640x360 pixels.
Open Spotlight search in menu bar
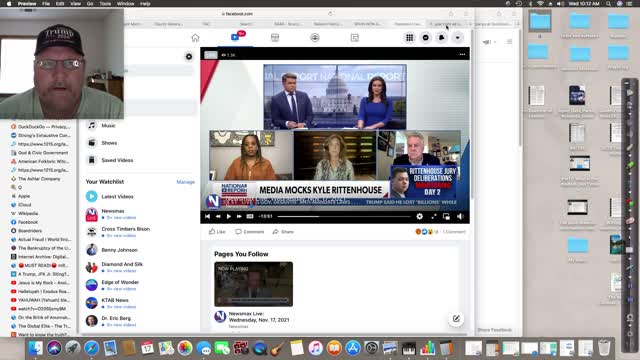tap(608, 4)
